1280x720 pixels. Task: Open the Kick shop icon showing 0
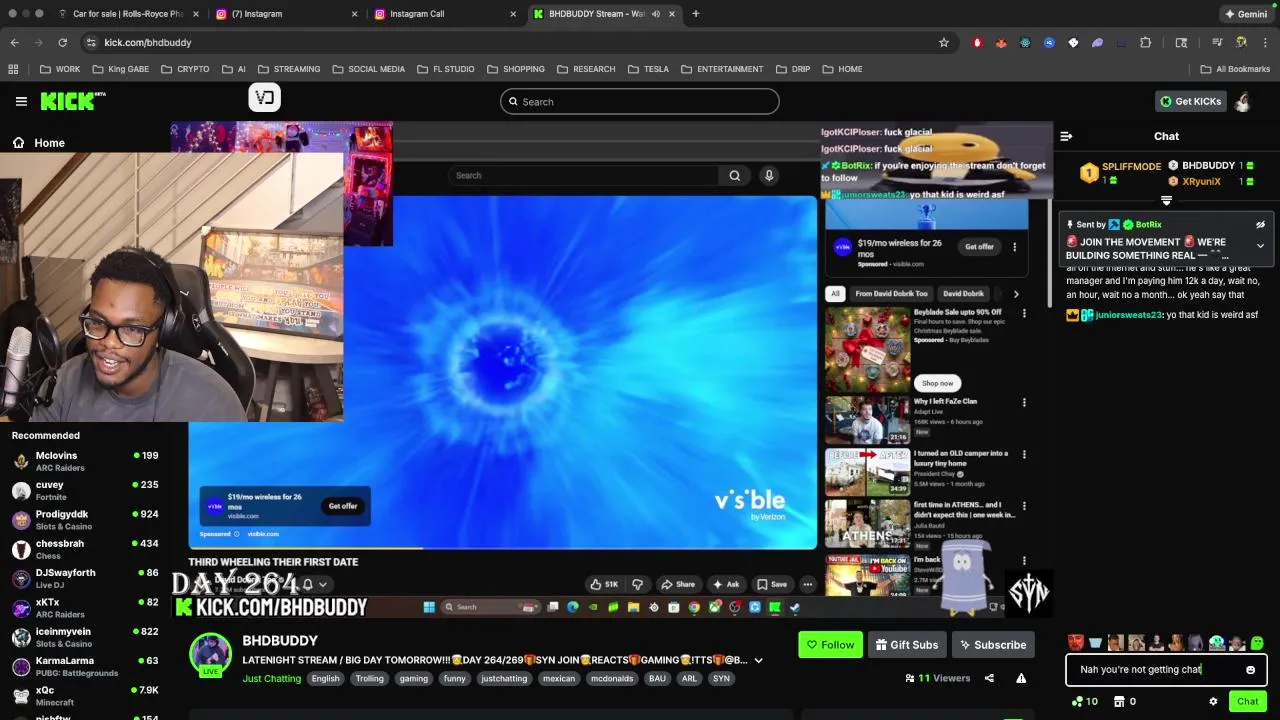1124,702
